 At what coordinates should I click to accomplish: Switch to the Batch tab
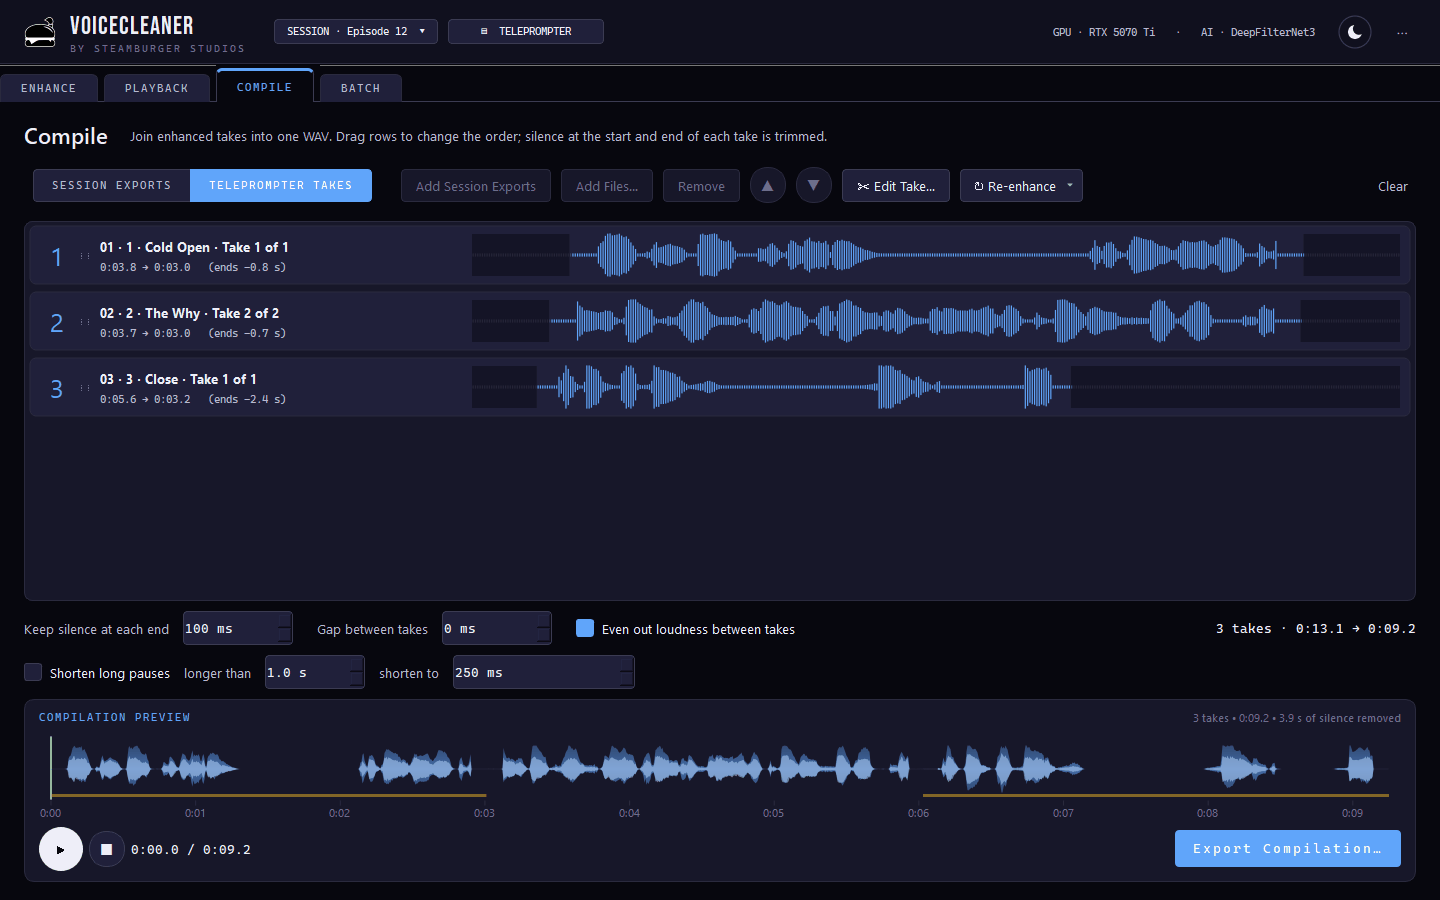[x=361, y=88]
